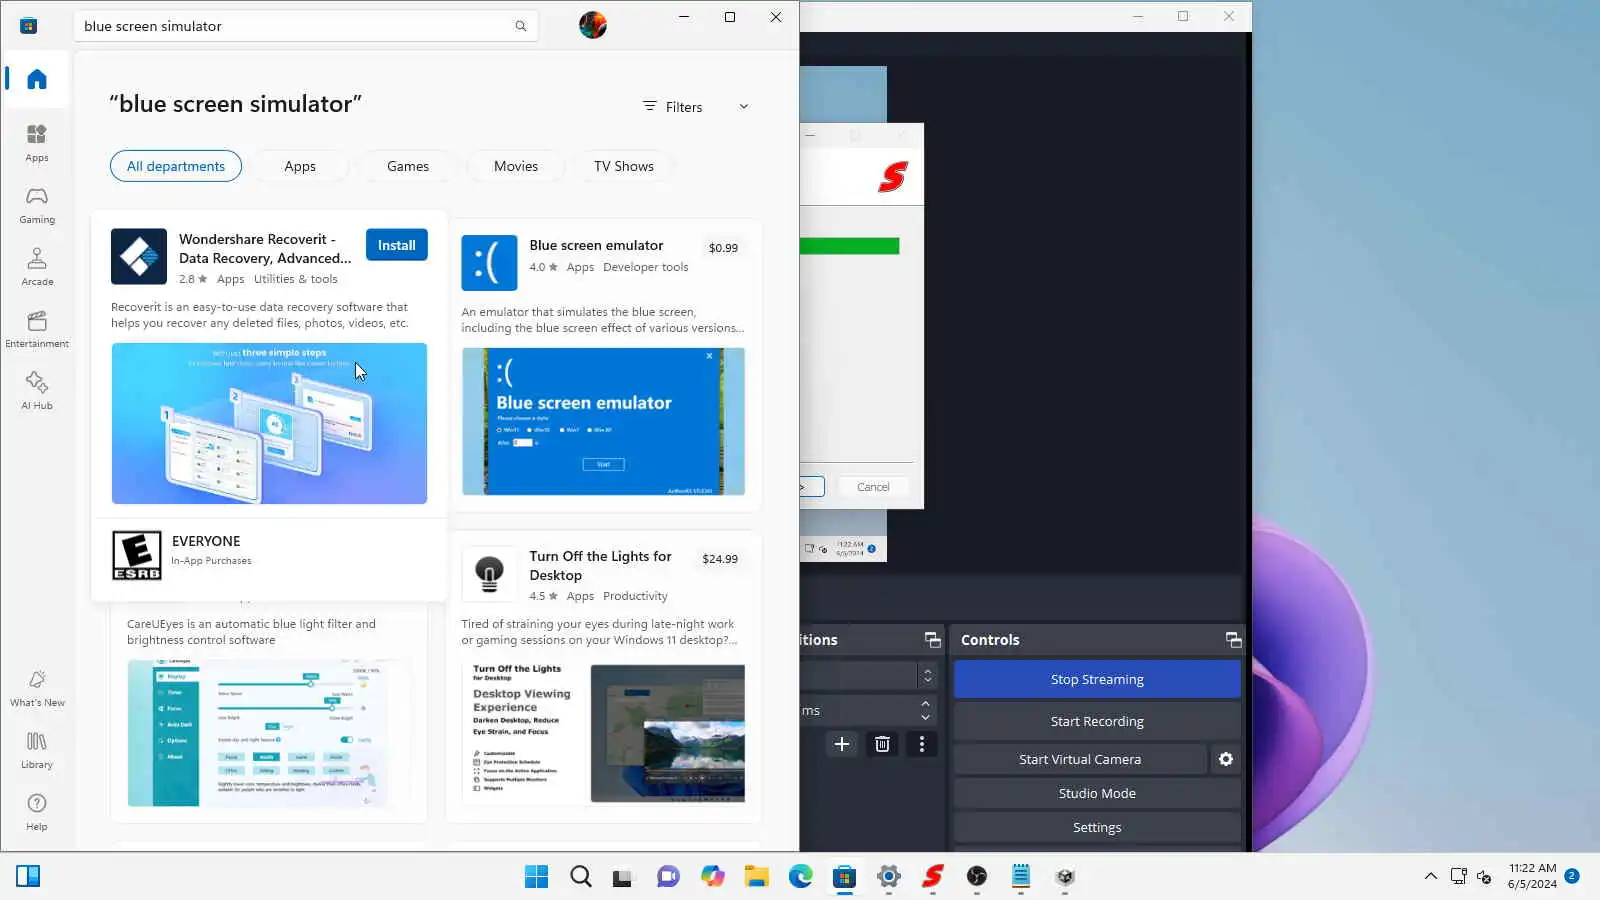The width and height of the screenshot is (1600, 900).
Task: Enable Studio Mode in OBS
Action: [x=1097, y=793]
